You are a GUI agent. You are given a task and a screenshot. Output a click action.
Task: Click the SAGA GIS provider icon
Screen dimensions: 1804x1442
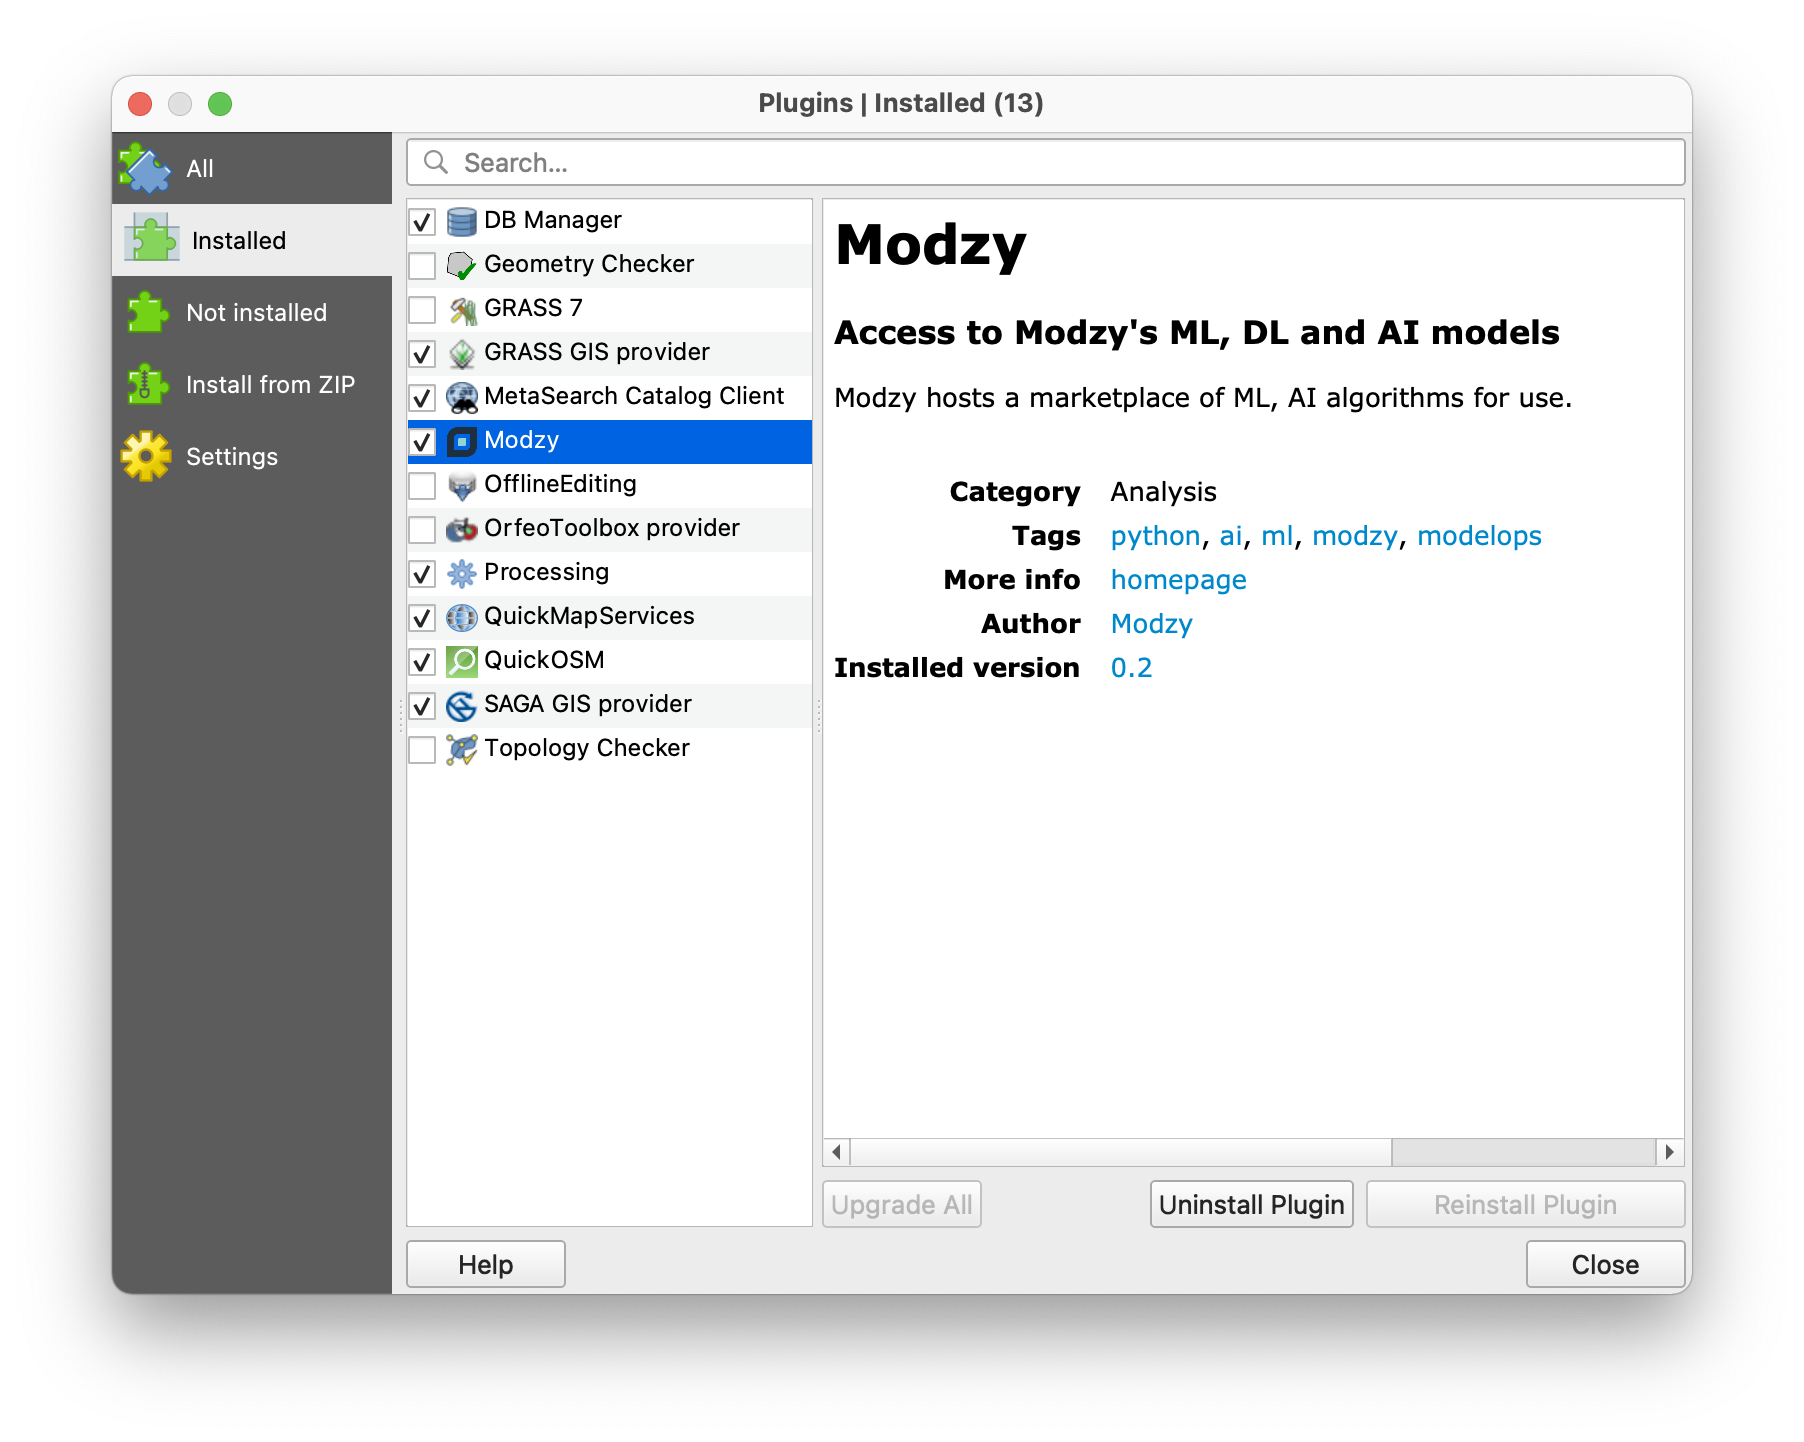point(461,704)
